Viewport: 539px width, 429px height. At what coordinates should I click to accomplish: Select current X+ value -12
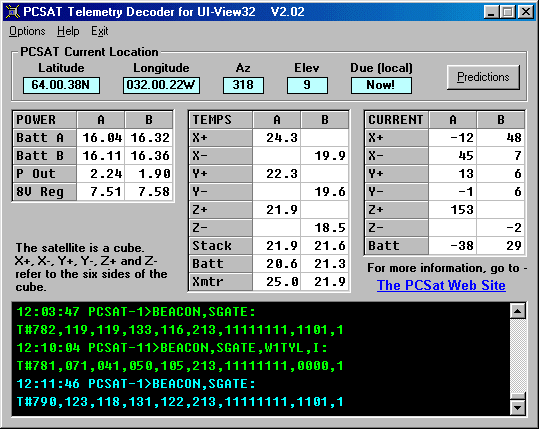[453, 138]
